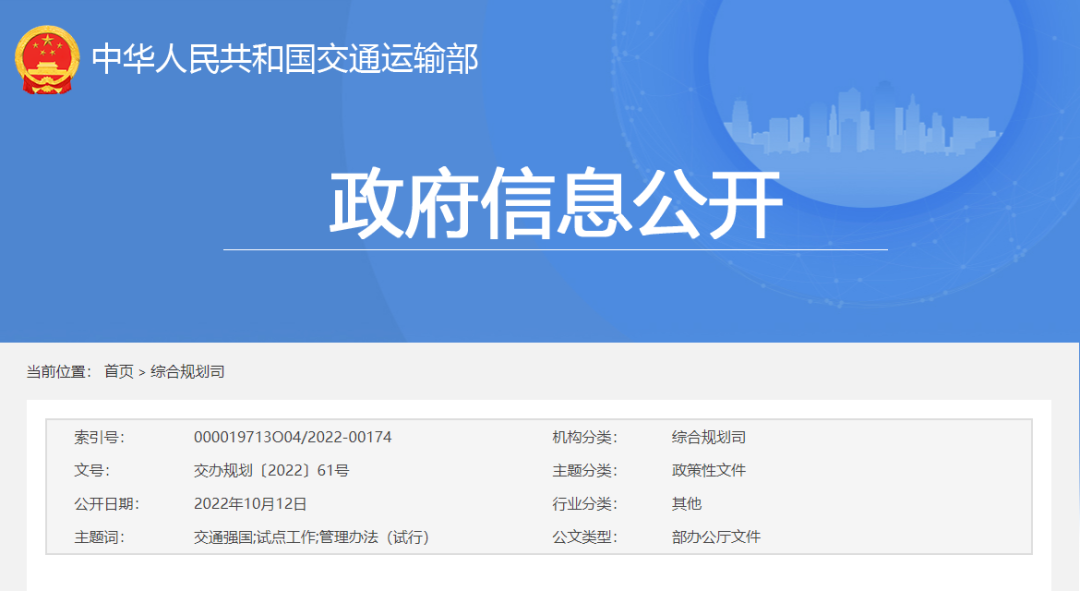Screen dimensions: 1080x591
Task: Click the national emblem logo
Action: point(47,60)
